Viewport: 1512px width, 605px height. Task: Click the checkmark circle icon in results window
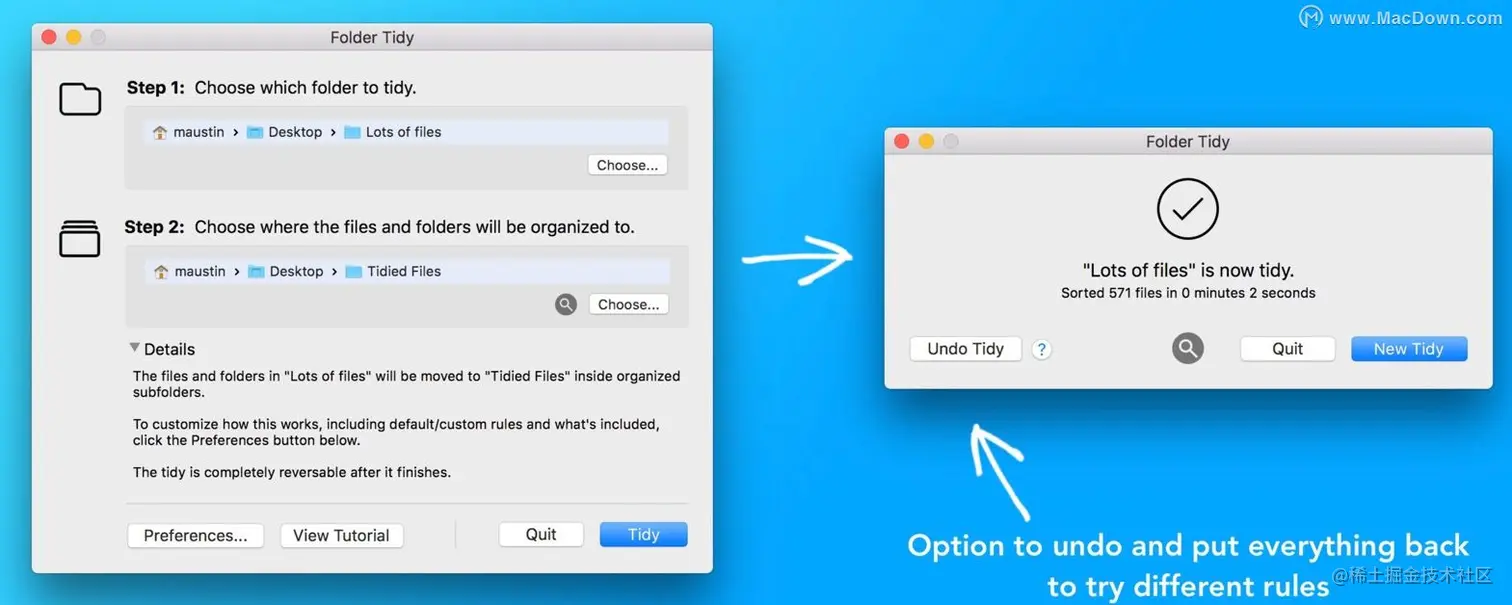click(1188, 209)
